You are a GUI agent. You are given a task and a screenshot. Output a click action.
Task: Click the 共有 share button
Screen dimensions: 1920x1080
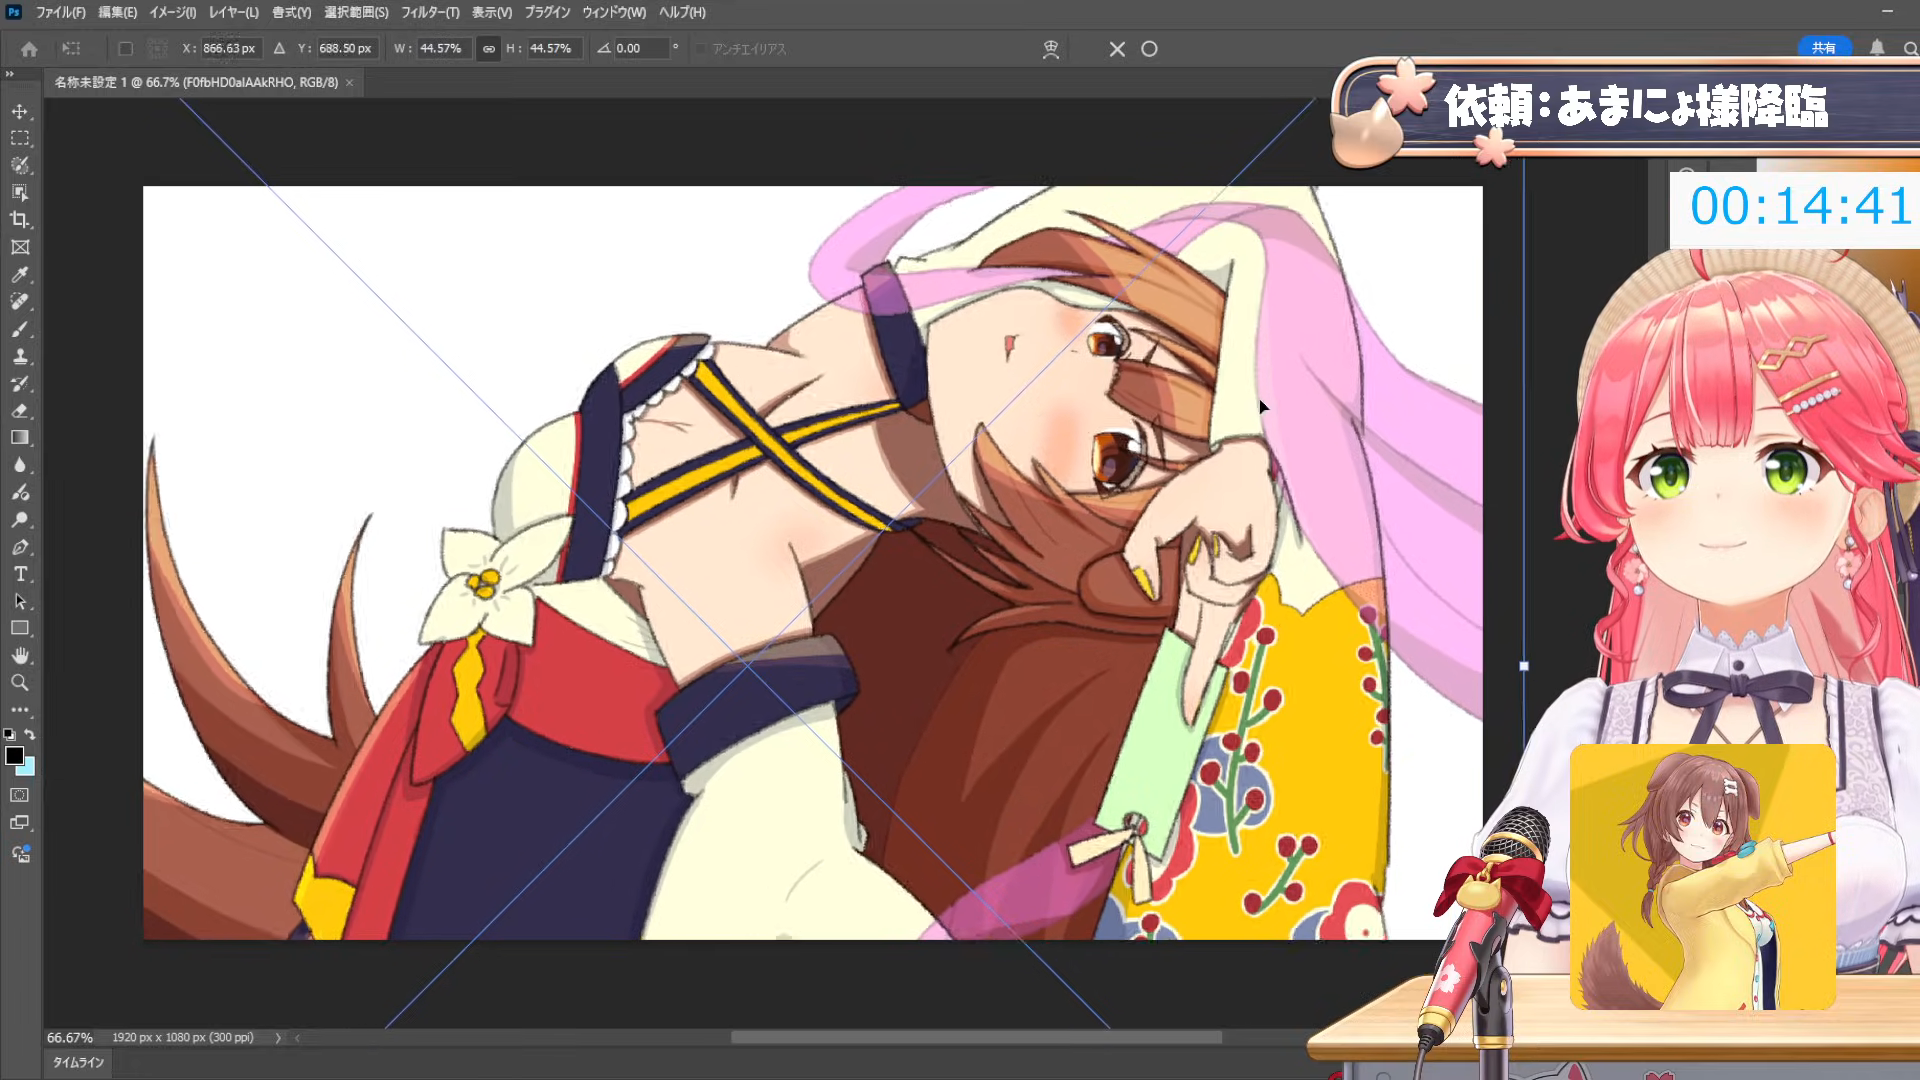(x=1824, y=48)
